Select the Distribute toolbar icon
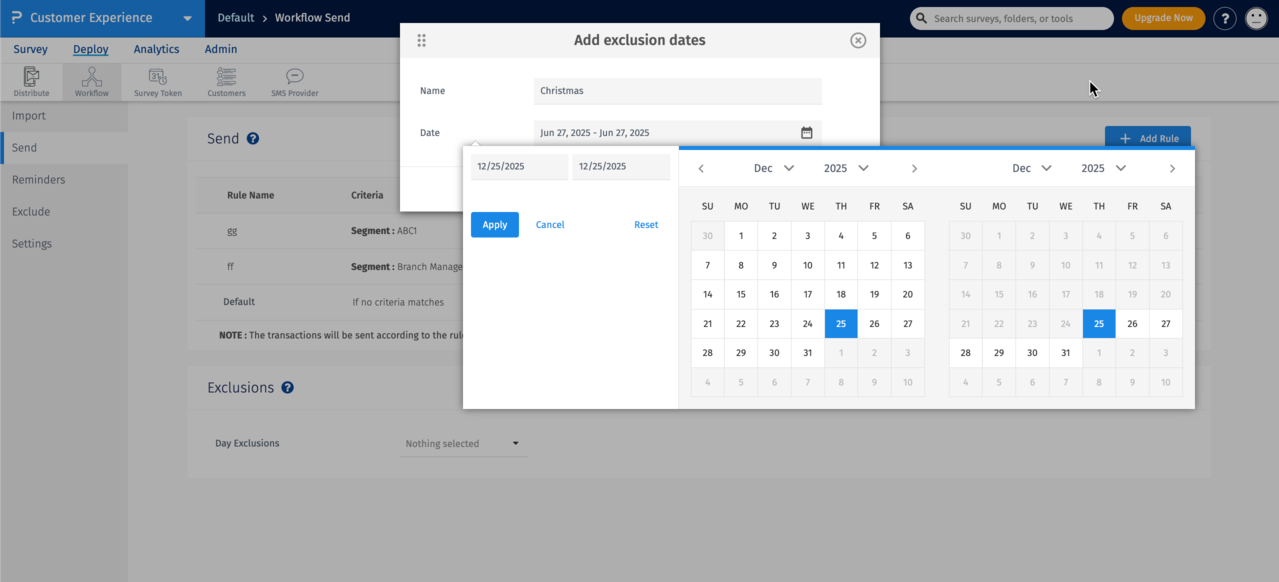Image resolution: width=1279 pixels, height=582 pixels. (31, 81)
